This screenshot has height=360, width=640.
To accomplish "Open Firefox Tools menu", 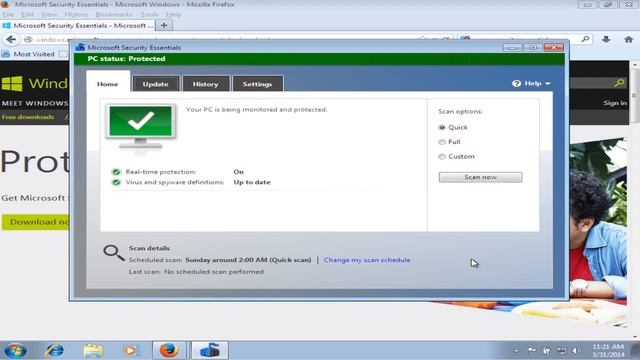I will click(149, 14).
